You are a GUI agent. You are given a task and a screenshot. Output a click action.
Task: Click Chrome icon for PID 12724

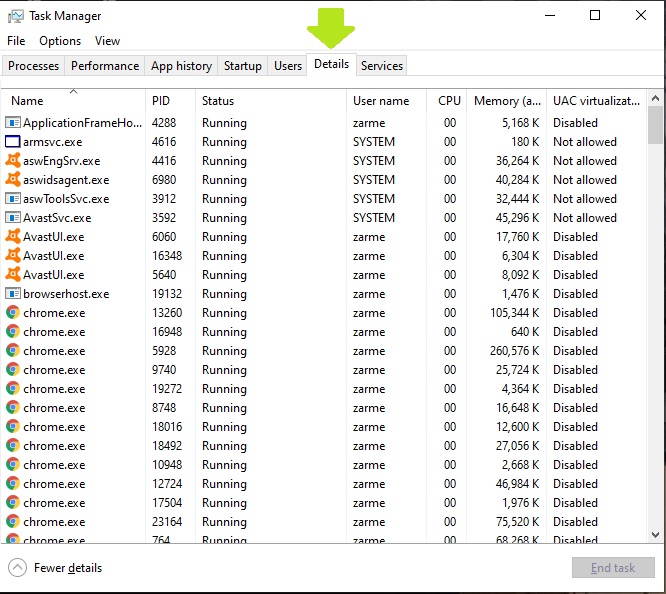point(13,484)
